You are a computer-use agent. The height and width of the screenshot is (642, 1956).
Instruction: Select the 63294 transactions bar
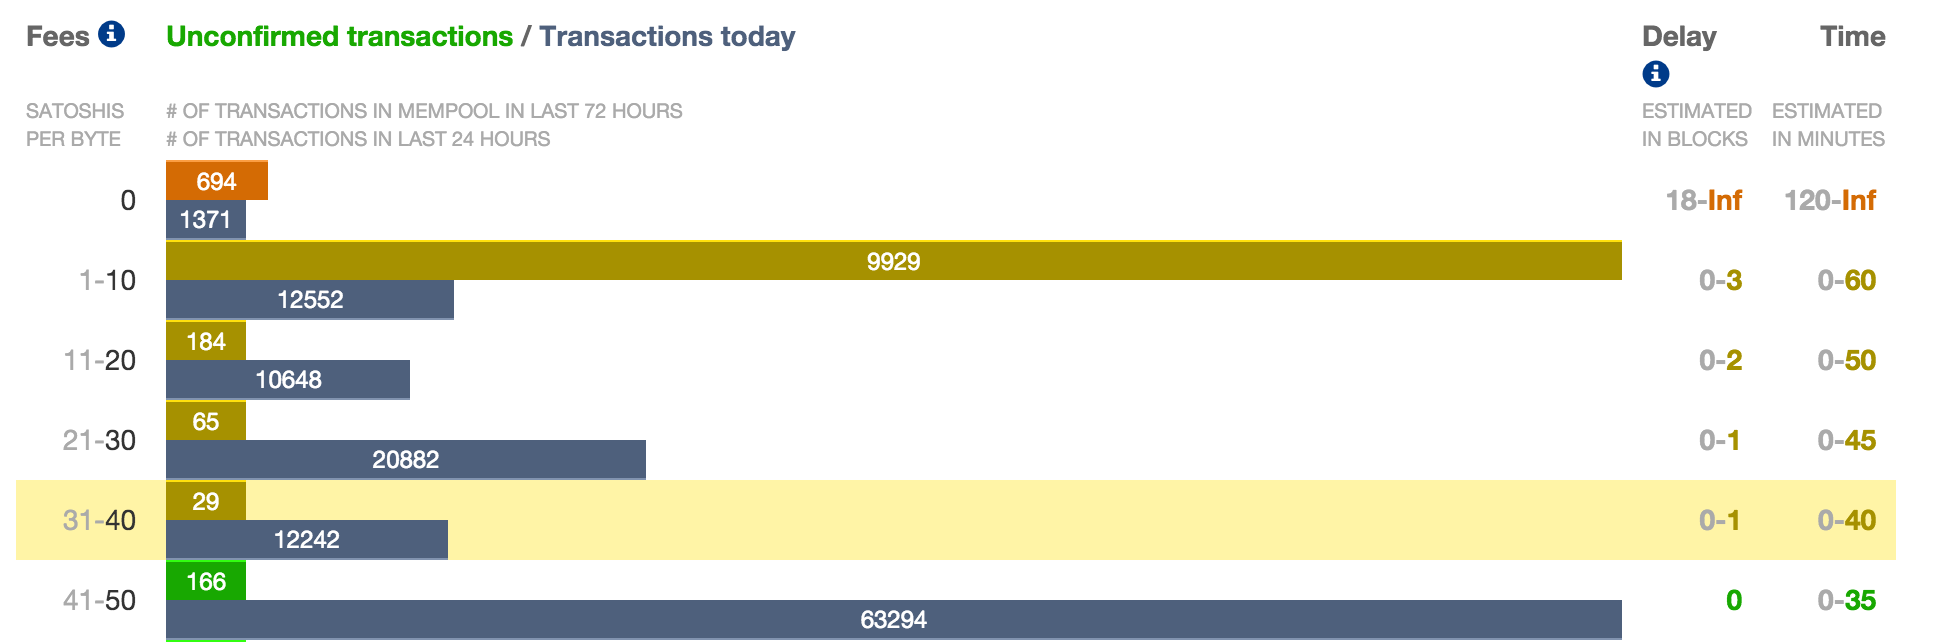(893, 620)
